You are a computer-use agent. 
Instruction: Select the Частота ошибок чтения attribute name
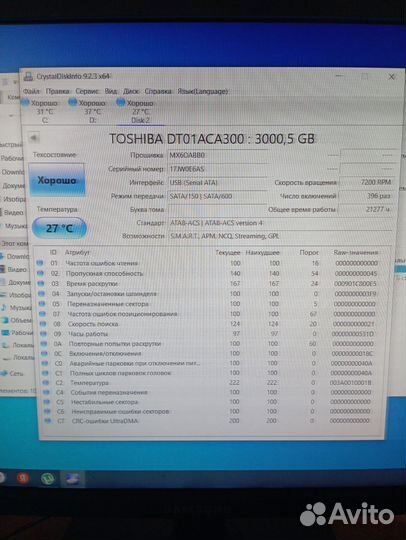tap(102, 263)
